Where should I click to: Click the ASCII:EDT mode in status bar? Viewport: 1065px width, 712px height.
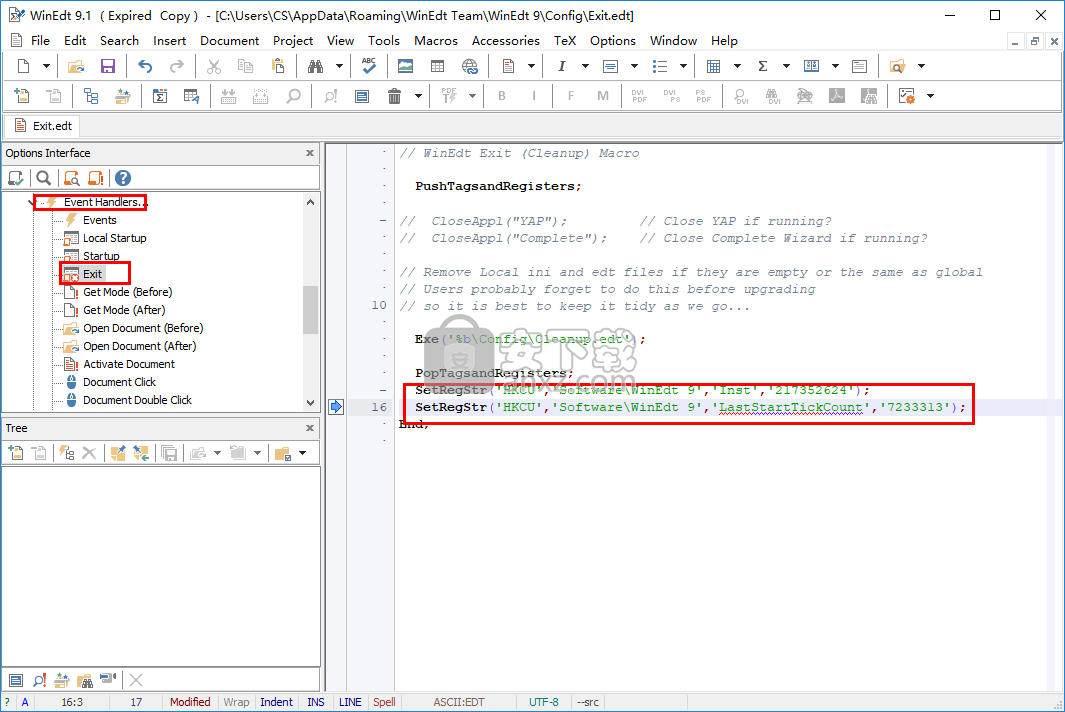coord(459,702)
